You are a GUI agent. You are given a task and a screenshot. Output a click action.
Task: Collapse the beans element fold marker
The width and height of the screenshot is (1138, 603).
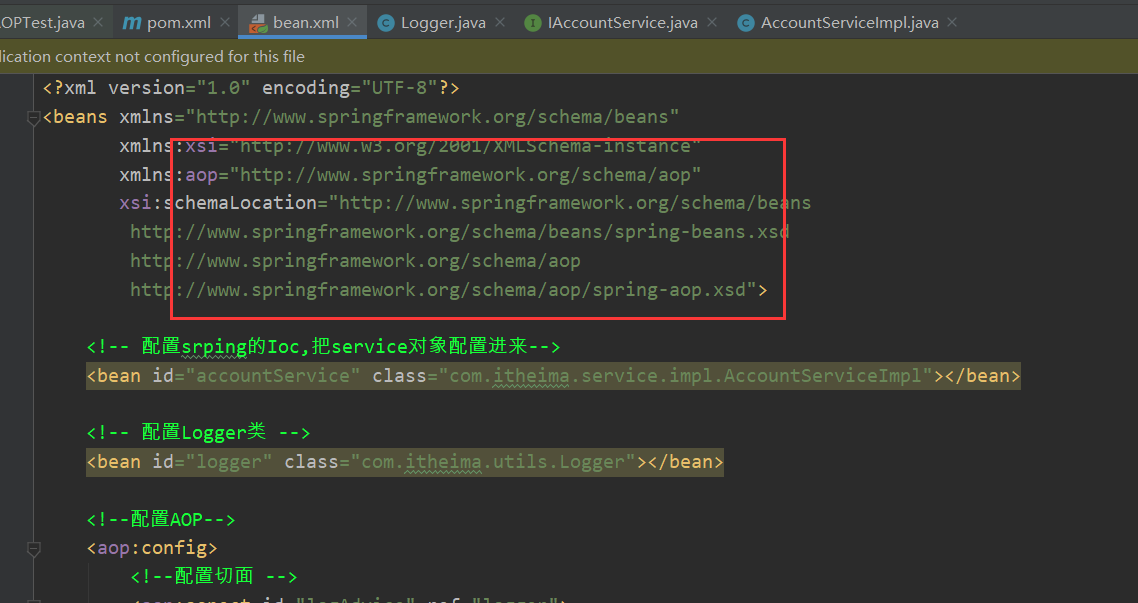[x=33, y=117]
